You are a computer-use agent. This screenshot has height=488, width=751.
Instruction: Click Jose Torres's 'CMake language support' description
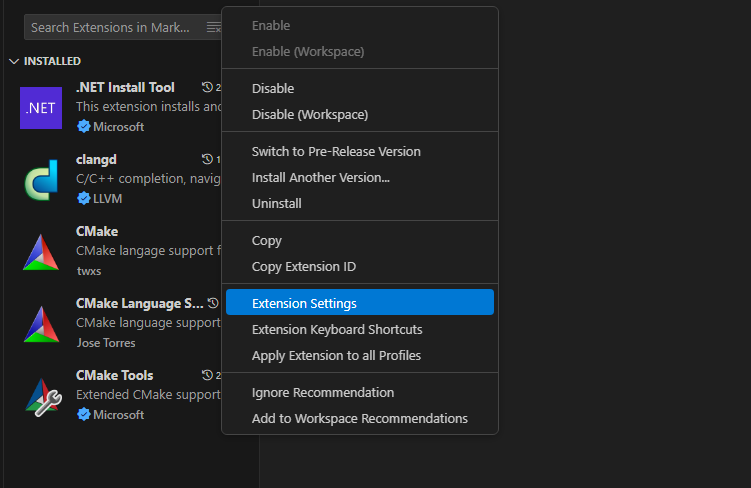(x=148, y=323)
